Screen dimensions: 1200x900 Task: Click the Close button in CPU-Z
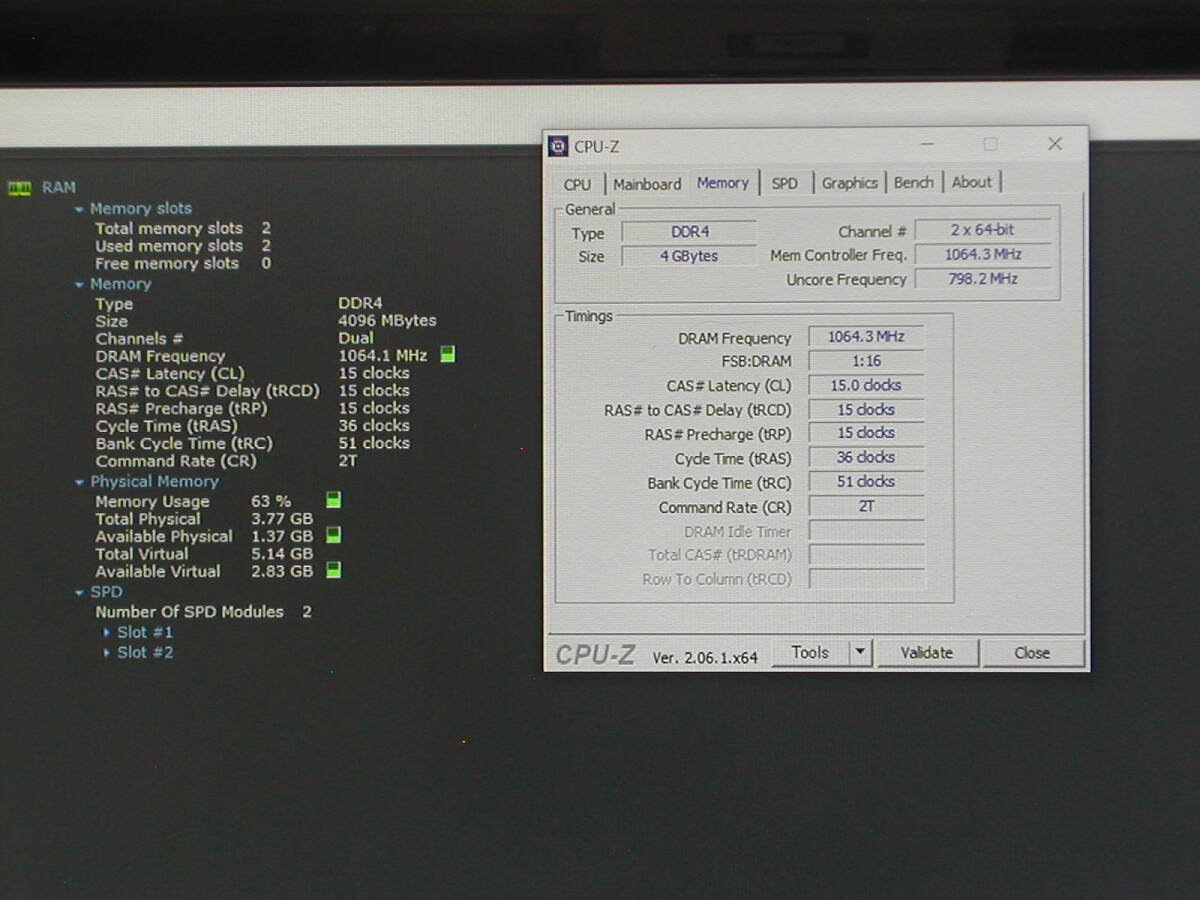[1032, 653]
